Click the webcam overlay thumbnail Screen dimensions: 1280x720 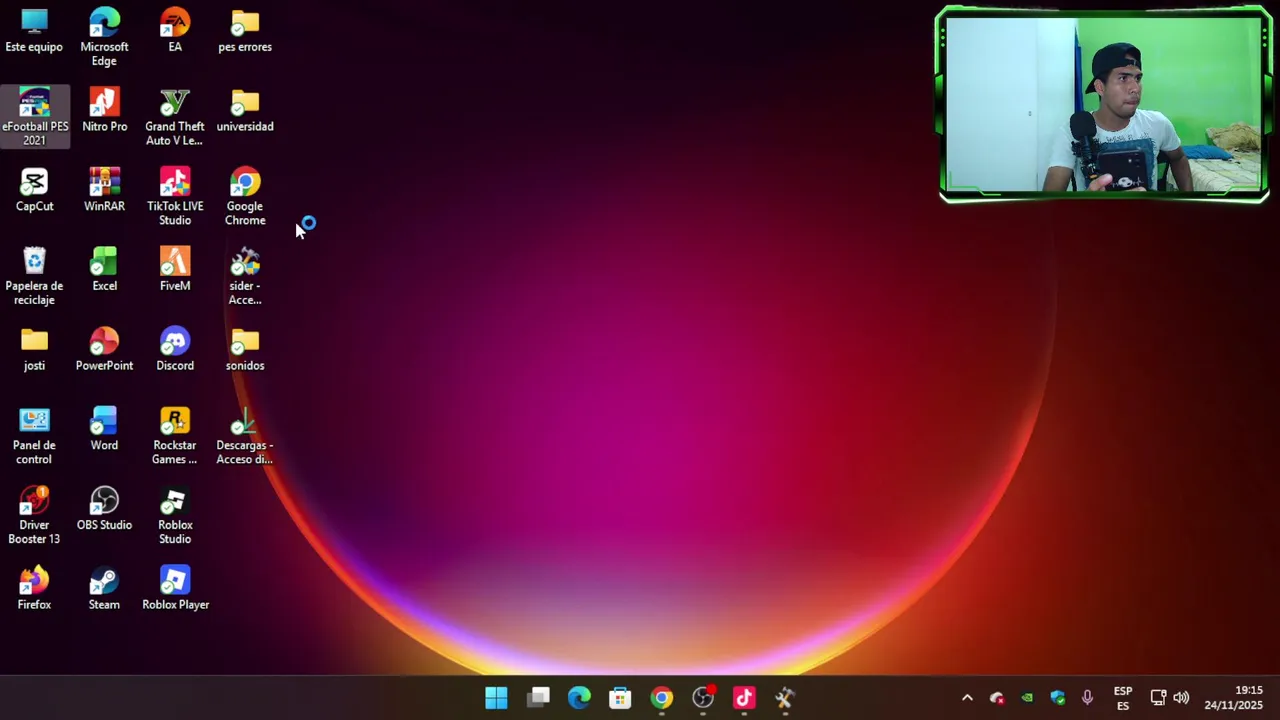point(1104,105)
